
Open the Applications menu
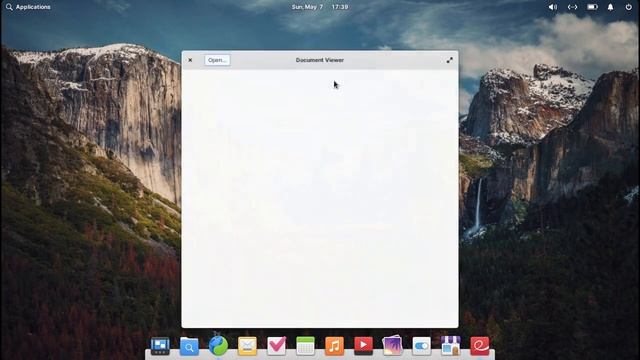pyautogui.click(x=33, y=7)
